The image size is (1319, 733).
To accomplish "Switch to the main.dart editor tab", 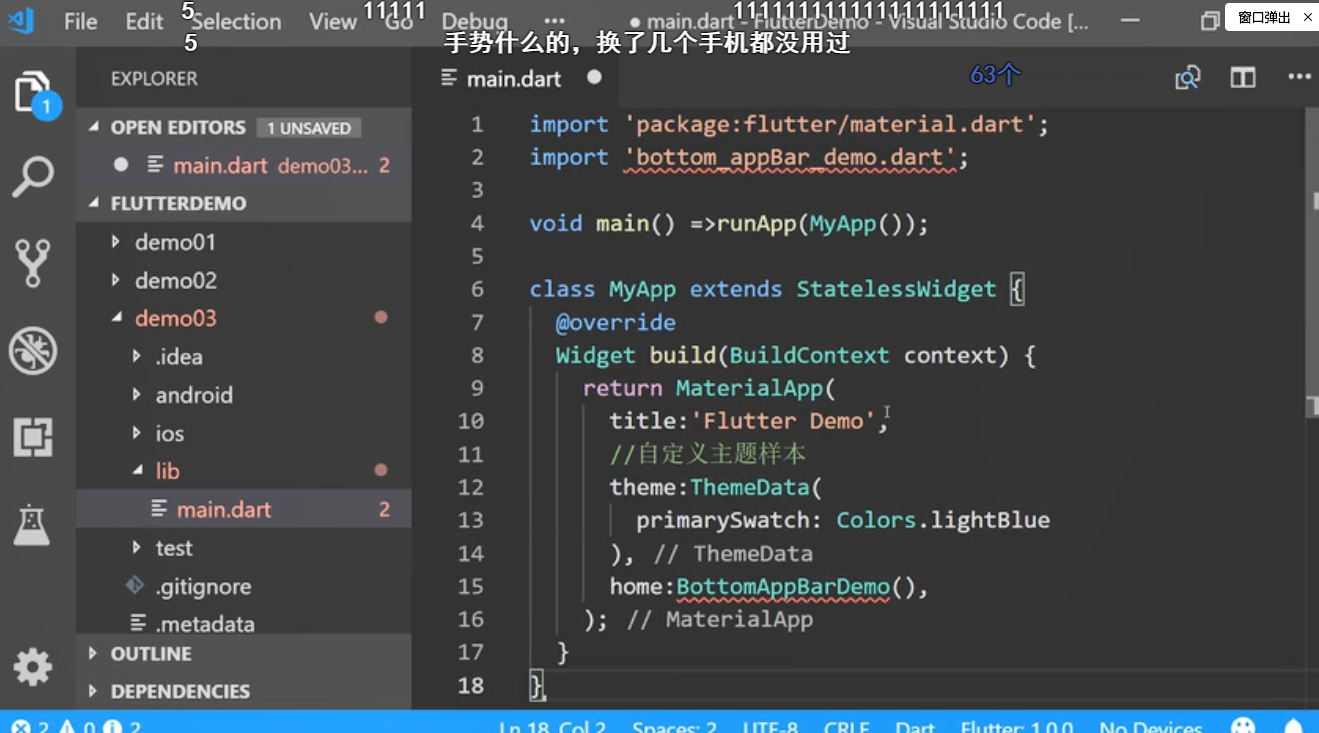I will 514,78.
